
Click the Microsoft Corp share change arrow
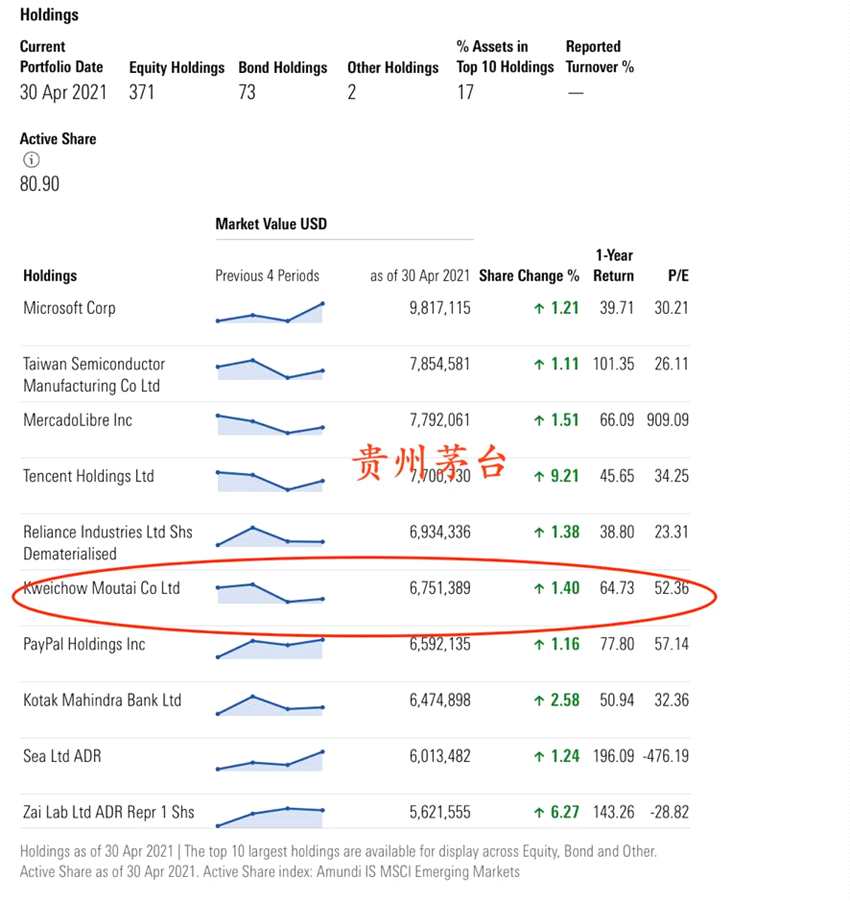tap(539, 309)
